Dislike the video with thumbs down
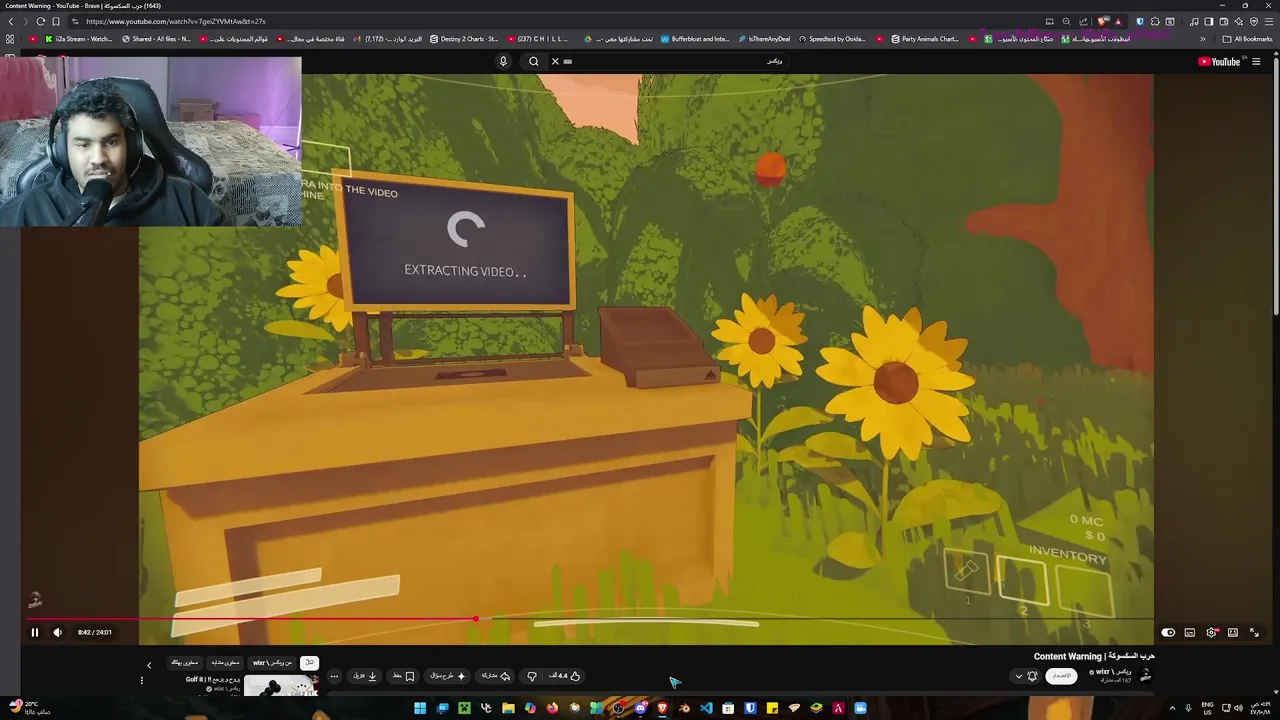1280x720 pixels. 532,676
